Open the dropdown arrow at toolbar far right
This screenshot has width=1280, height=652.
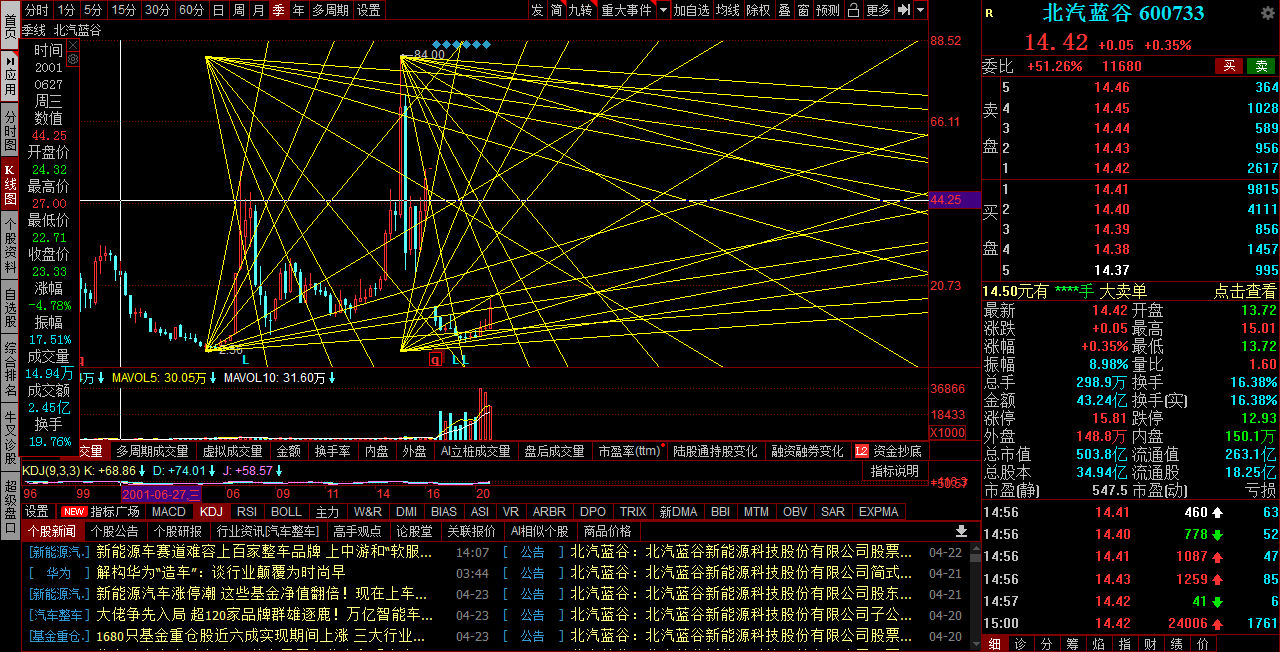919,10
